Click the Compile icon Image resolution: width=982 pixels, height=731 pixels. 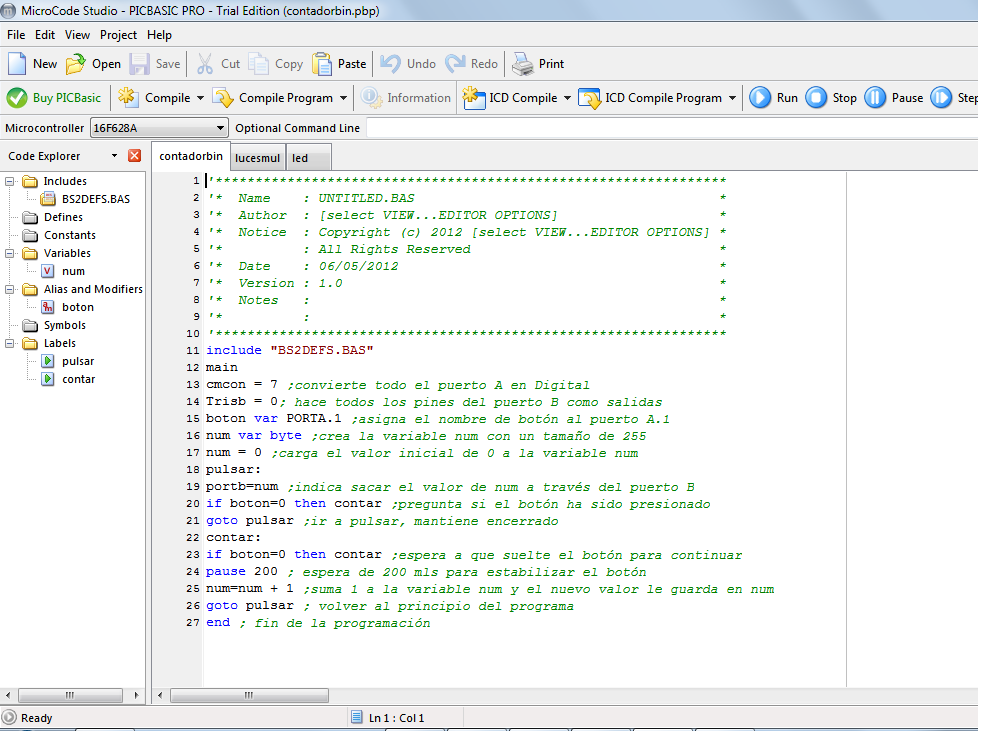click(128, 98)
